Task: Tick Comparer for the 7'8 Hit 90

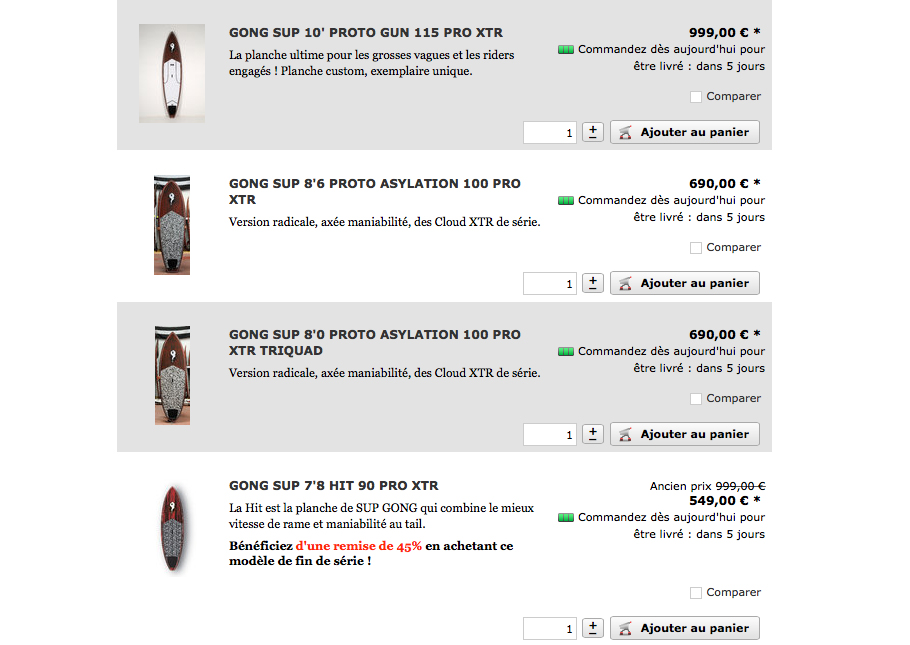Action: (696, 593)
